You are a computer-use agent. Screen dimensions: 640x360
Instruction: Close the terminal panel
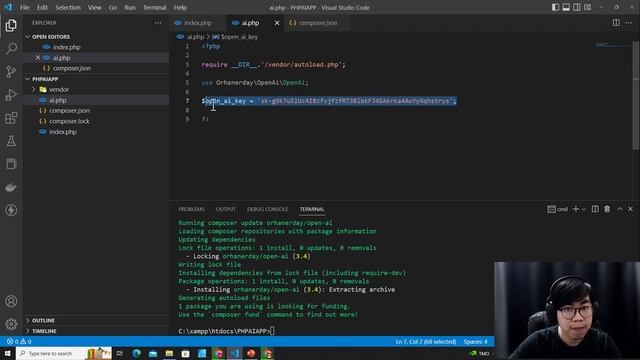click(630, 209)
